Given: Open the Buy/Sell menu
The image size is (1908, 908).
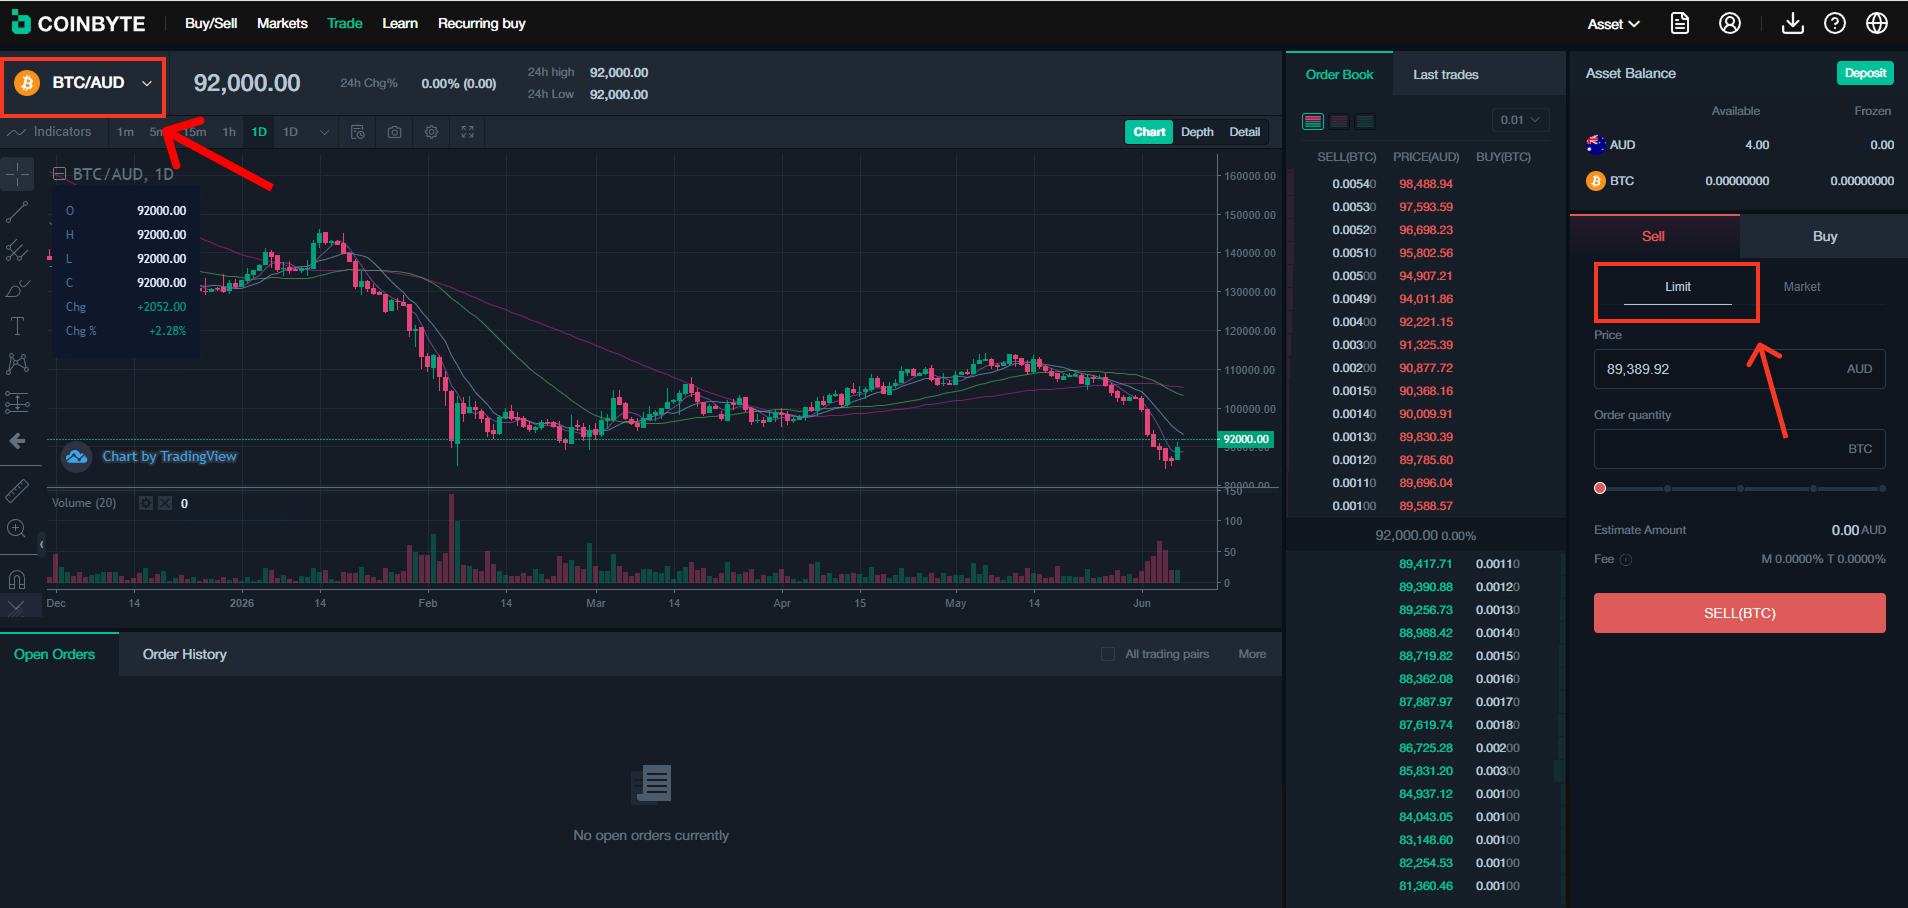Looking at the screenshot, I should (211, 23).
